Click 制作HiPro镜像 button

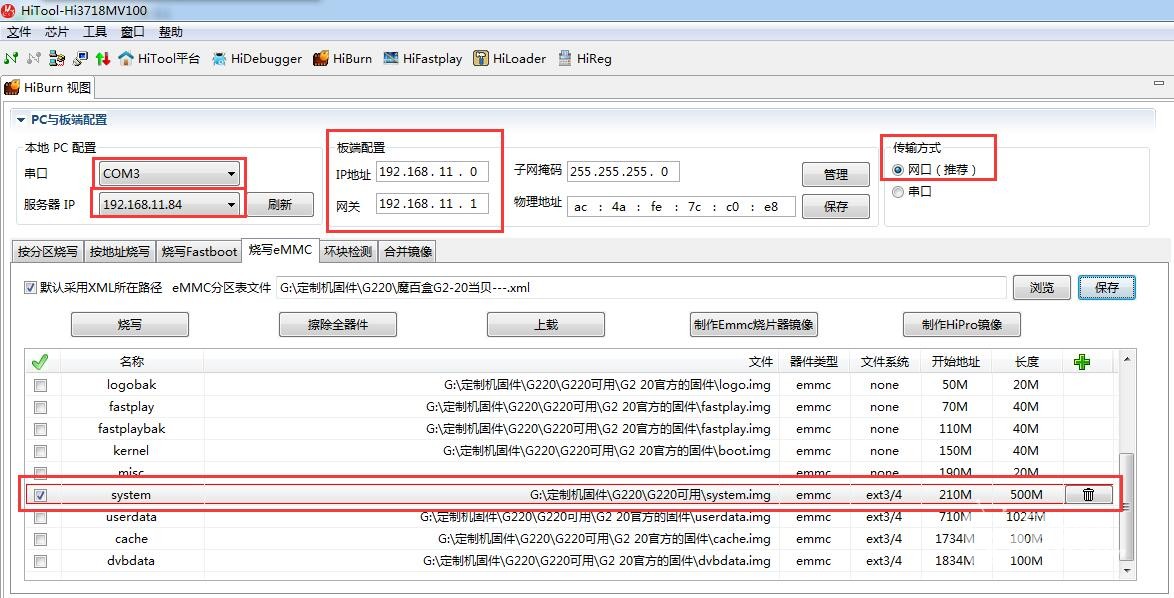click(961, 325)
